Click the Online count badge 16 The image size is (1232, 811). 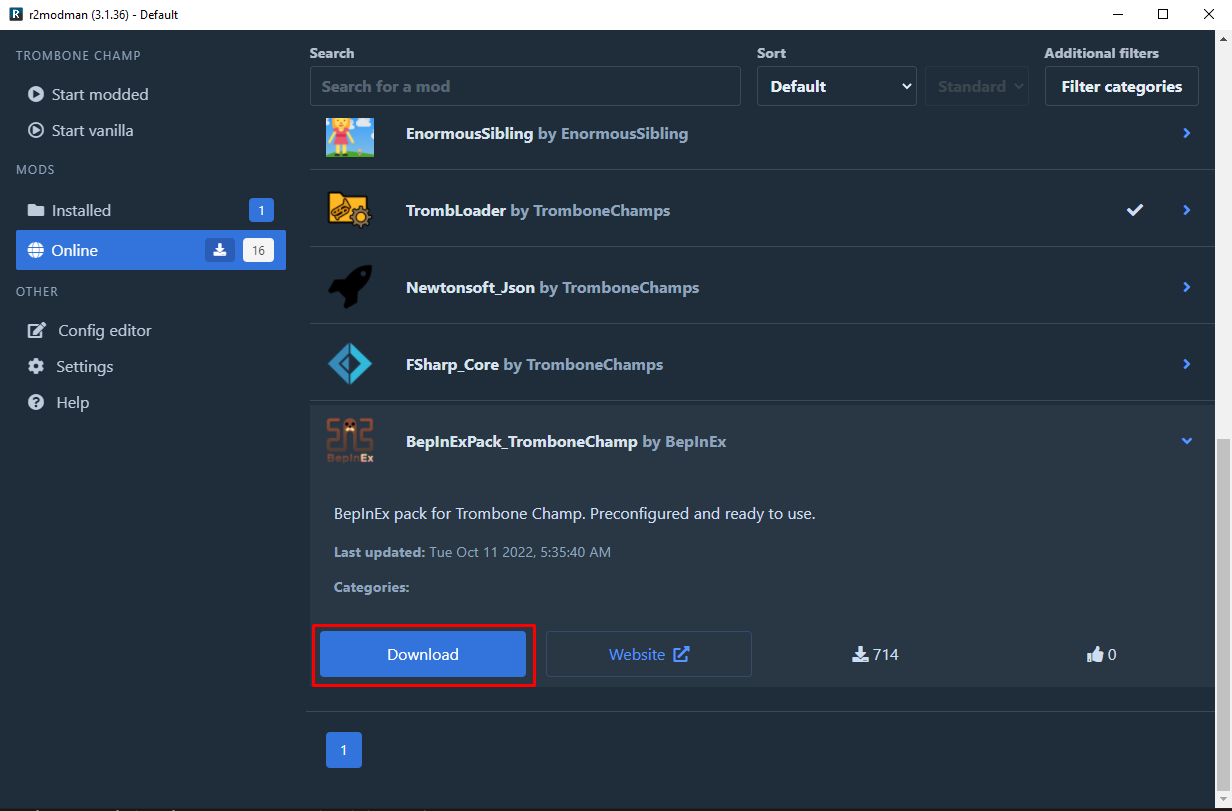(x=258, y=250)
